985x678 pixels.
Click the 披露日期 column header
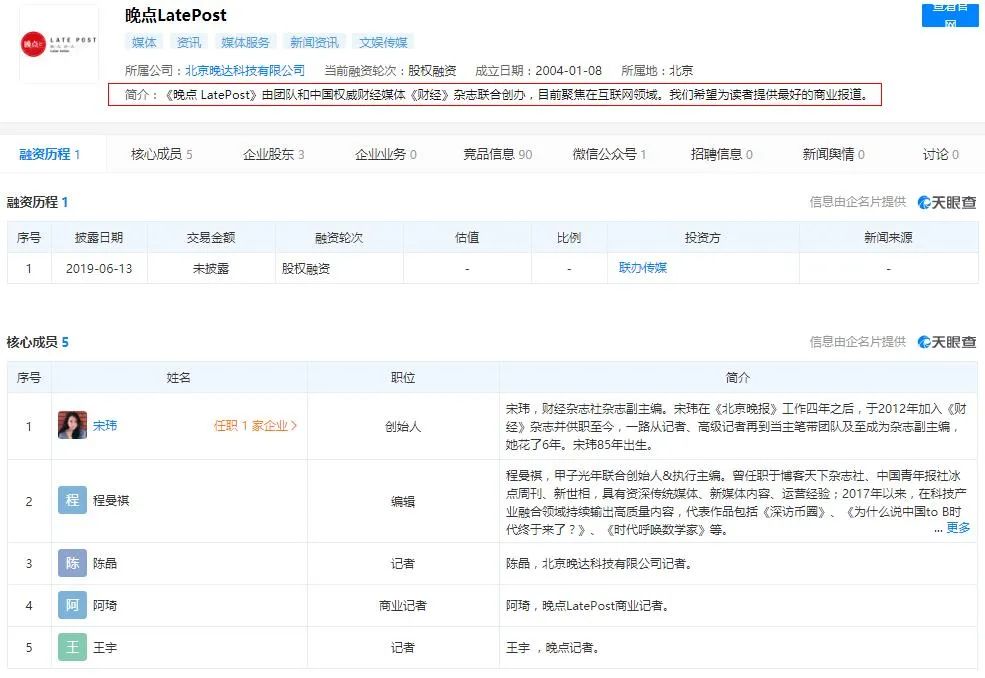click(x=99, y=238)
